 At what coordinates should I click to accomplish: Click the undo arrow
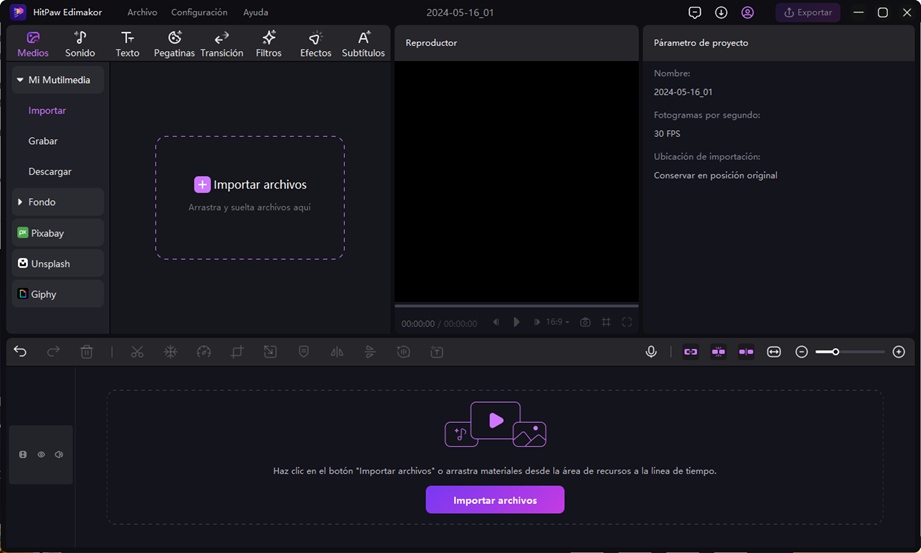[21, 352]
